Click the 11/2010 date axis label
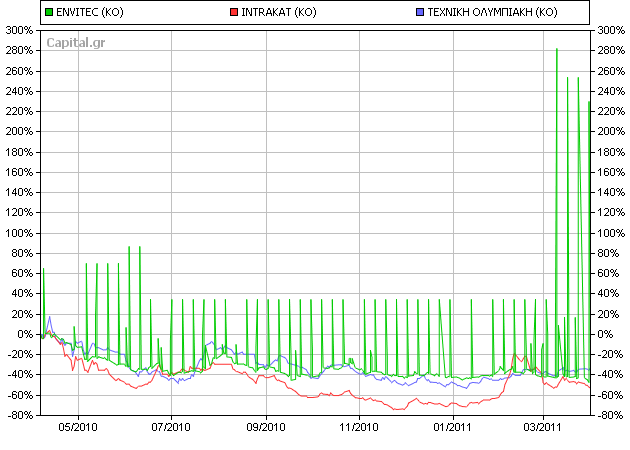Viewport: 630px width, 450px height. pos(359,427)
